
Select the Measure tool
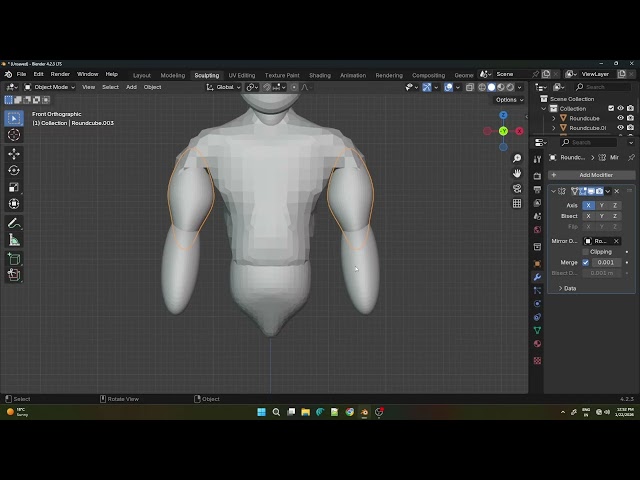pyautogui.click(x=14, y=240)
